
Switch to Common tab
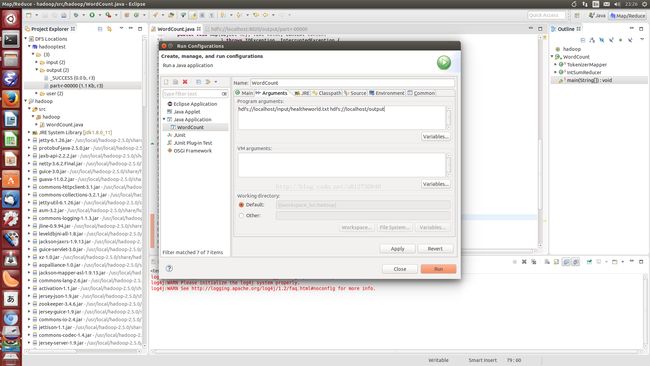coord(421,93)
